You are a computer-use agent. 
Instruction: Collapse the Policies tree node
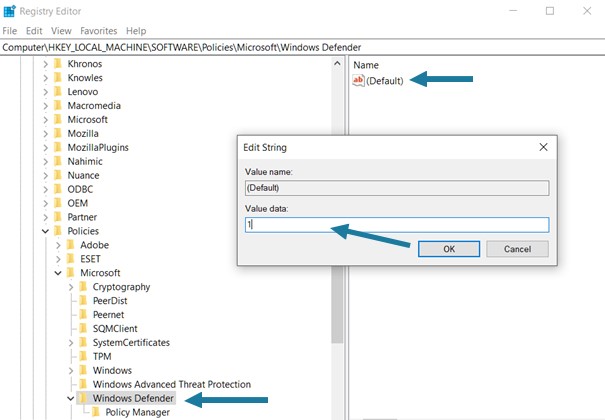[45, 231]
